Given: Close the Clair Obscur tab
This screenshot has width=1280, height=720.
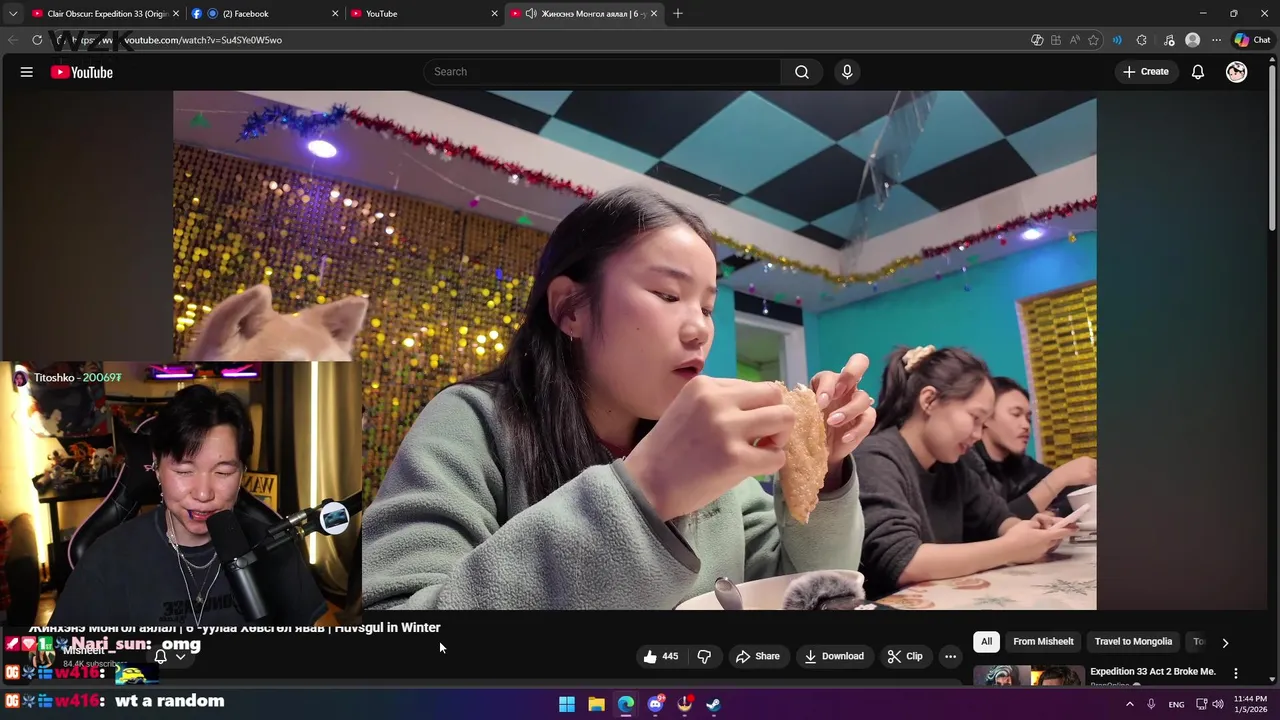Looking at the screenshot, I should 176,13.
